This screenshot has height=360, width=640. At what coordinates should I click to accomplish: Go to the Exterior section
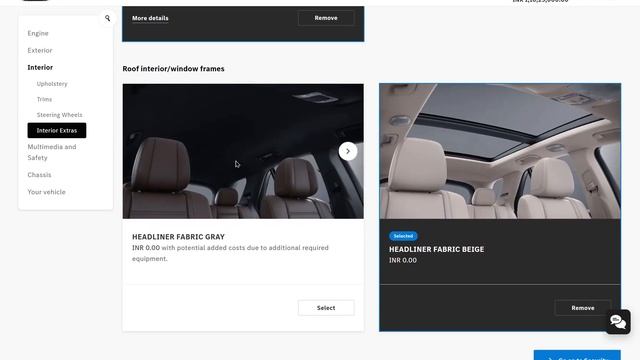(x=40, y=51)
